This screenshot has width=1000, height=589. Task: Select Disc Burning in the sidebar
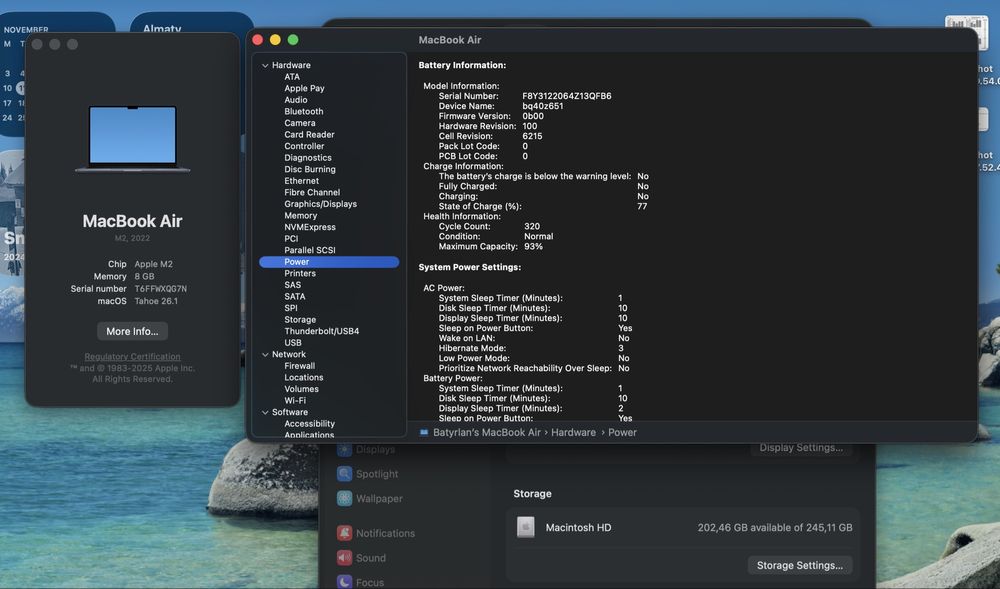310,169
